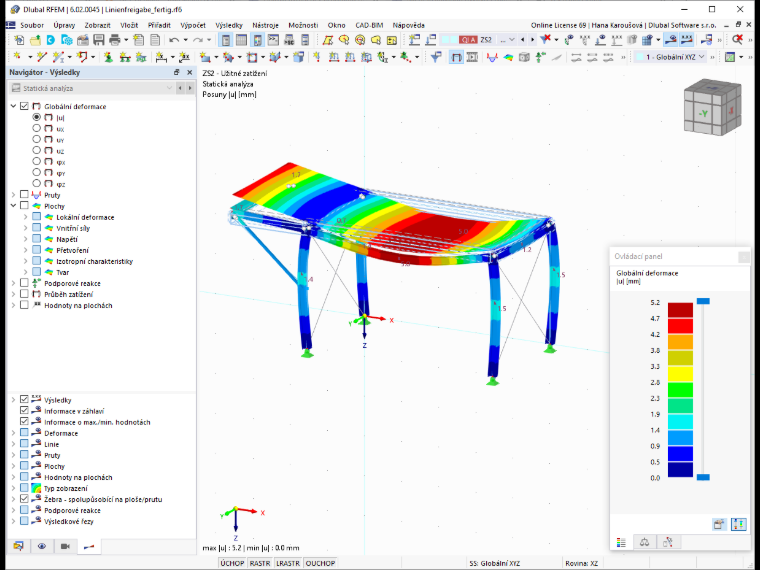This screenshot has width=760, height=570.
Task: Click the new dimension tool icon
Action: [161, 57]
